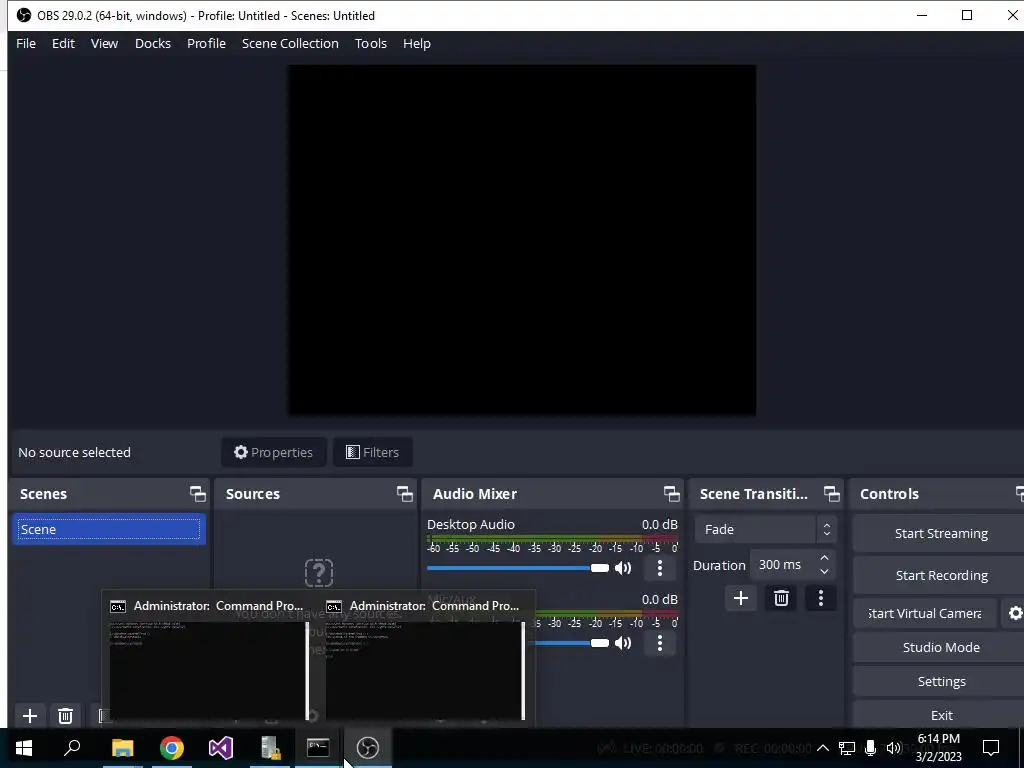Click the OBS Studio taskbar icon
The image size is (1024, 768).
368,748
